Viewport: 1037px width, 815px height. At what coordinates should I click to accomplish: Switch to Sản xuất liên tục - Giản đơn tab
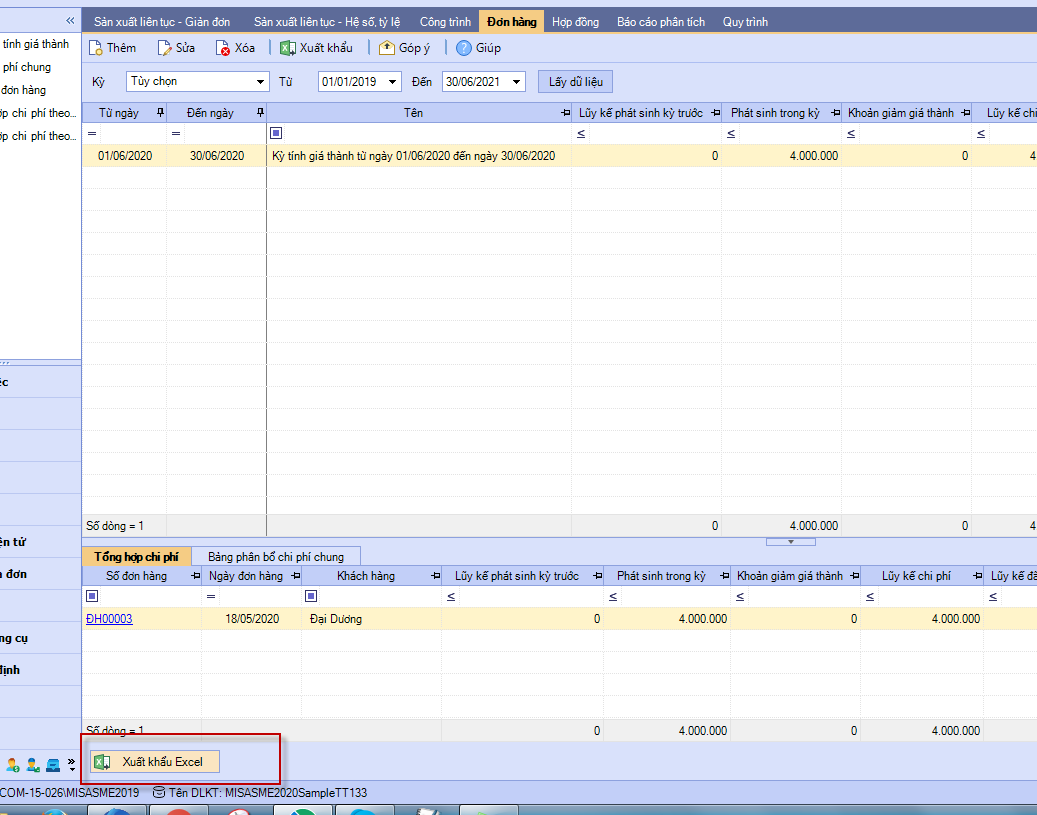[x=162, y=22]
